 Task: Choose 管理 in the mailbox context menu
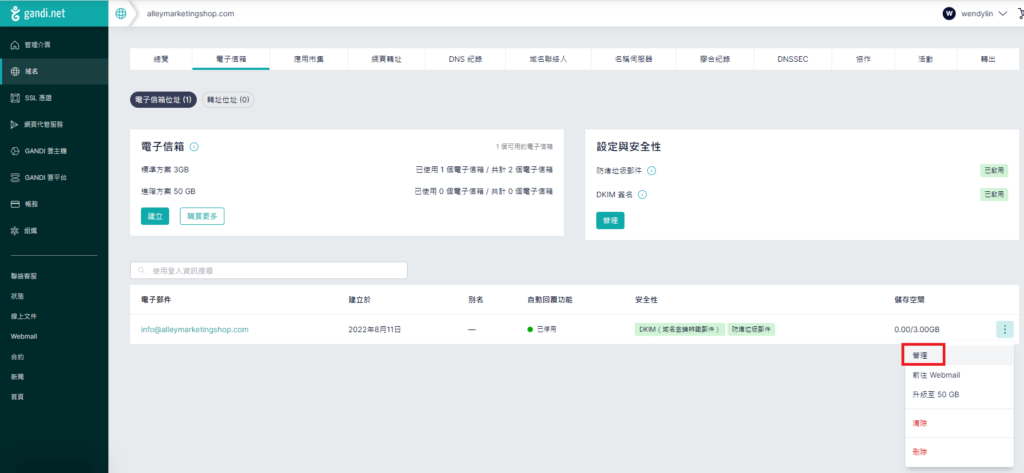[921, 355]
